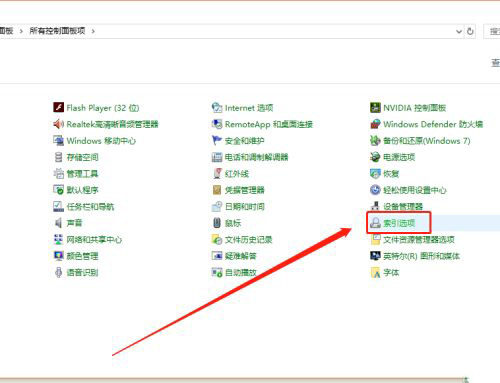Open the 字体 fonts link
This screenshot has height=383, width=500.
pos(391,272)
